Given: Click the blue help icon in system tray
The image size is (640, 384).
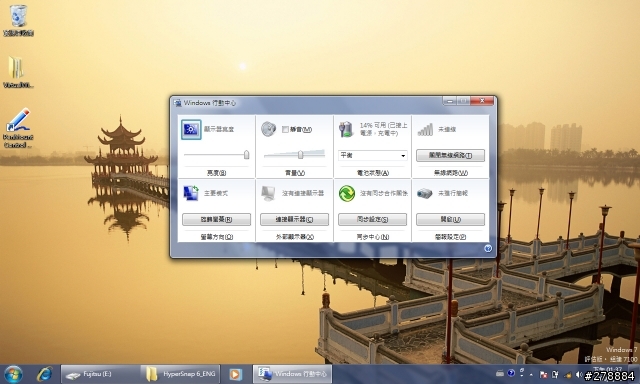Looking at the screenshot, I should 511,373.
